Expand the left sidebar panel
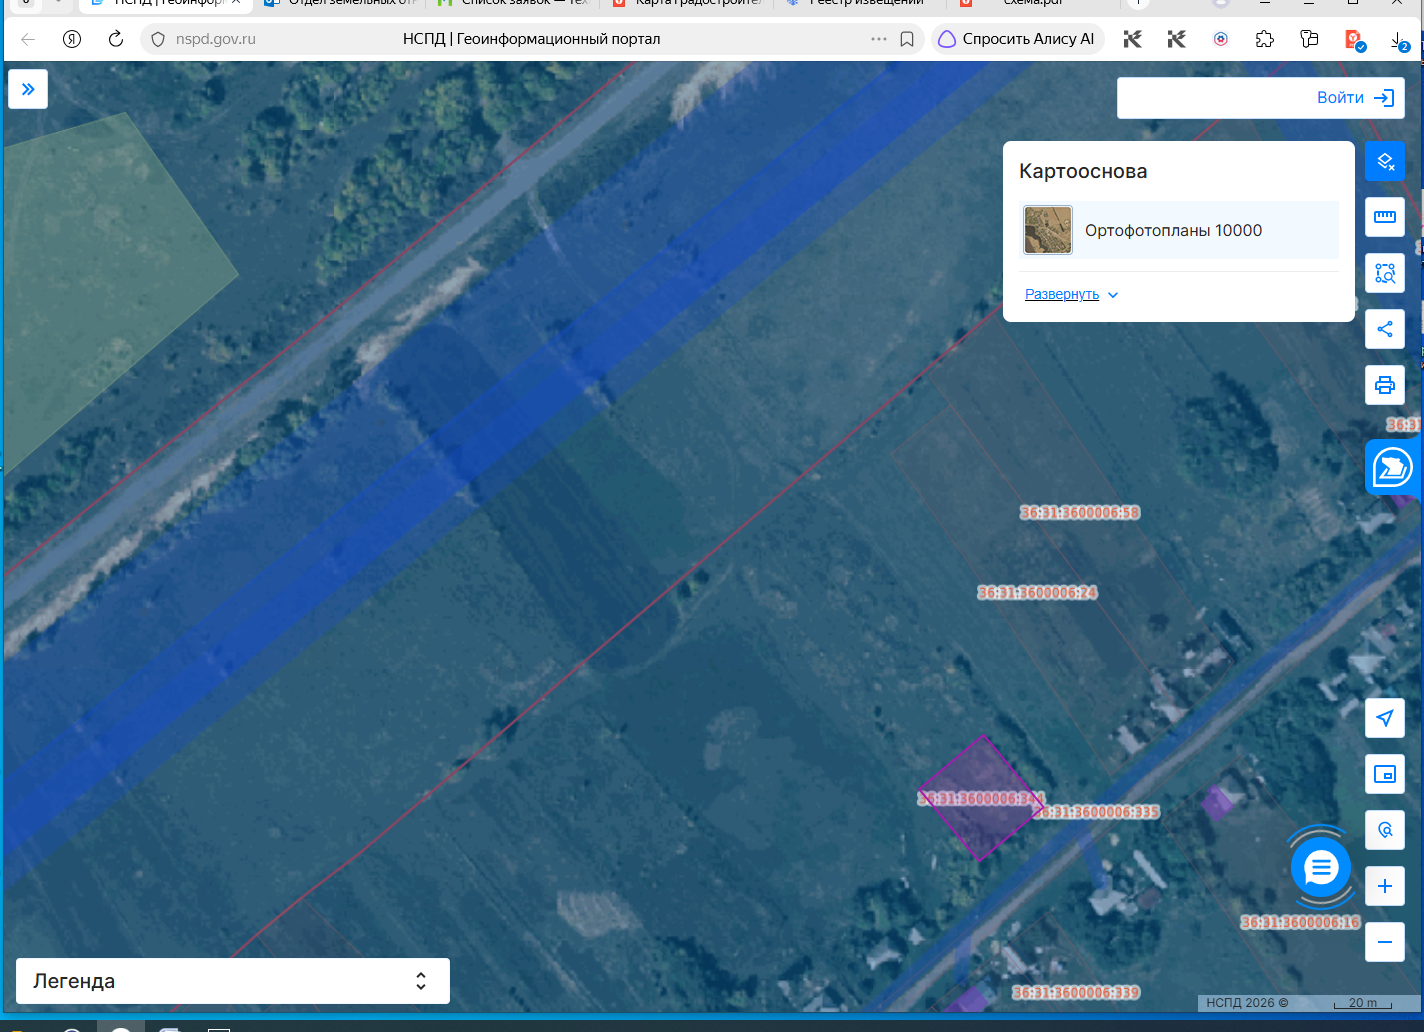This screenshot has width=1424, height=1032. click(28, 89)
